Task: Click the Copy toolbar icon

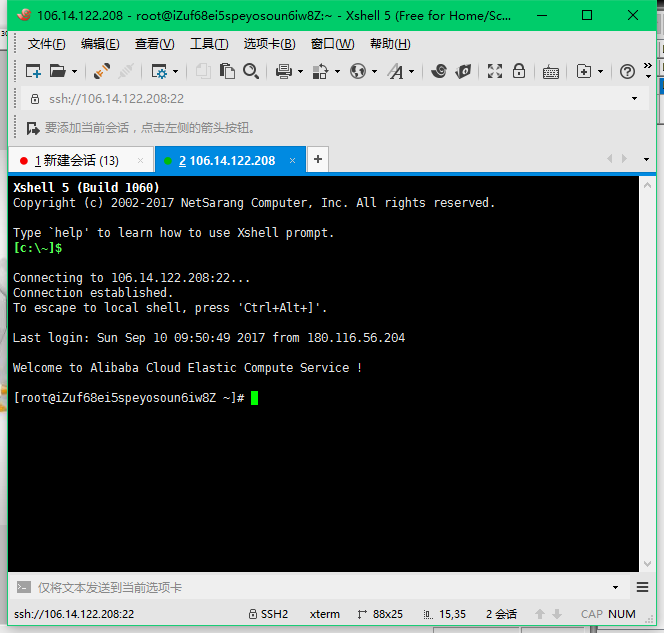Action: click(203, 71)
